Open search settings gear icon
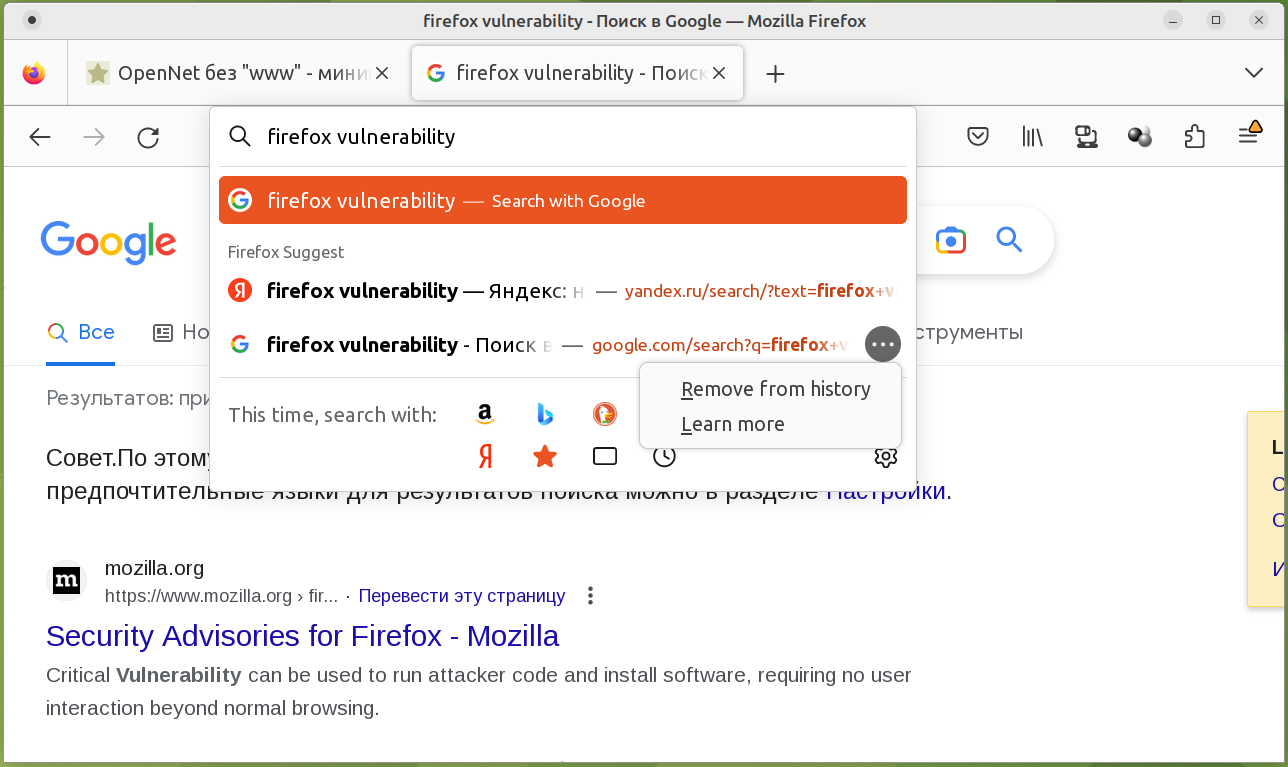 pos(885,457)
